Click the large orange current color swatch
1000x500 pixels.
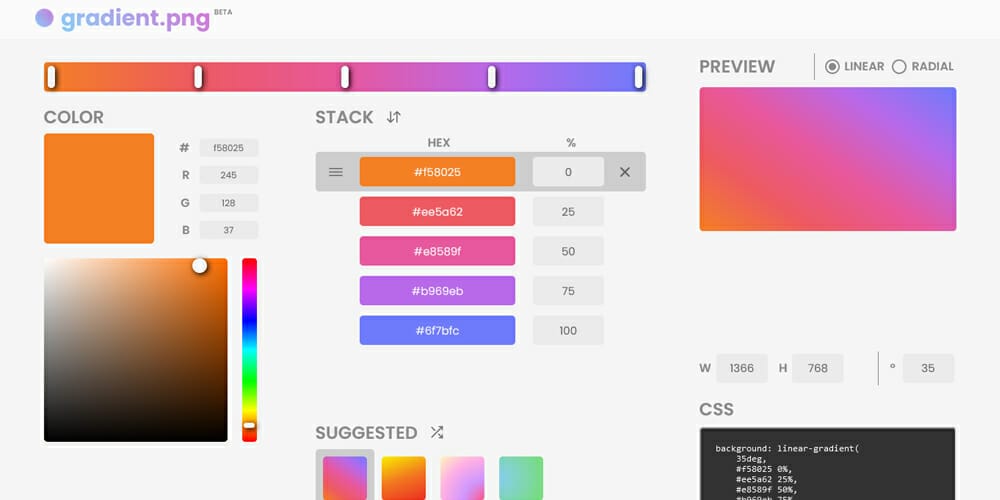tap(99, 188)
